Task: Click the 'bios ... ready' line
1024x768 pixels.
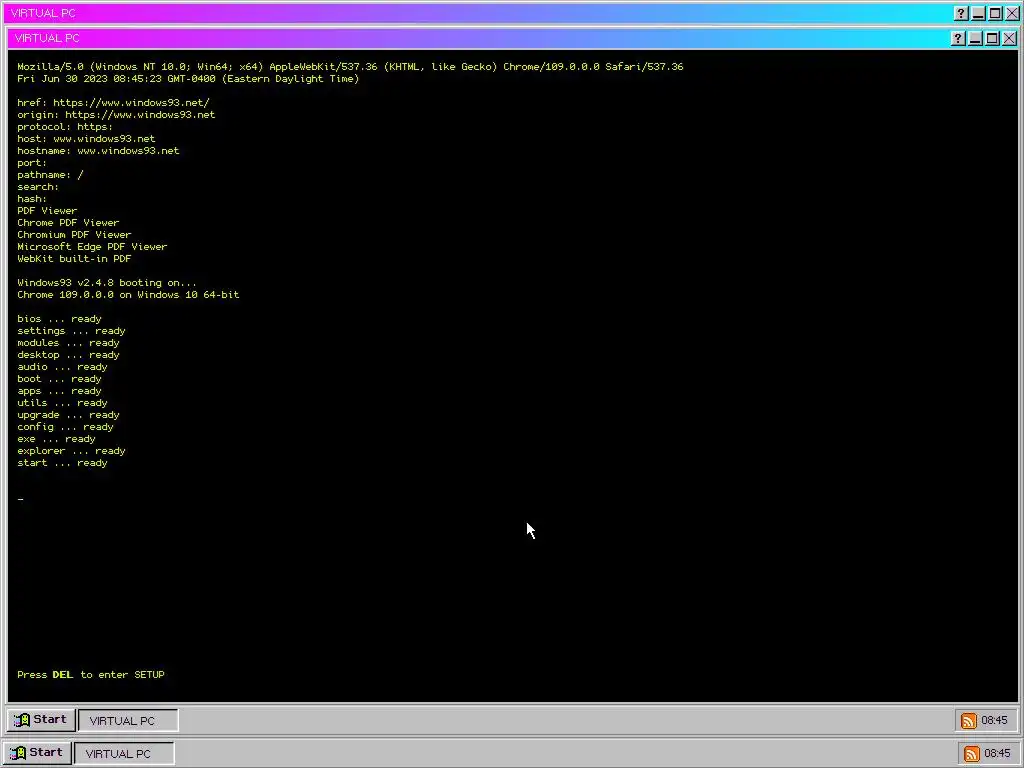Action: point(59,319)
